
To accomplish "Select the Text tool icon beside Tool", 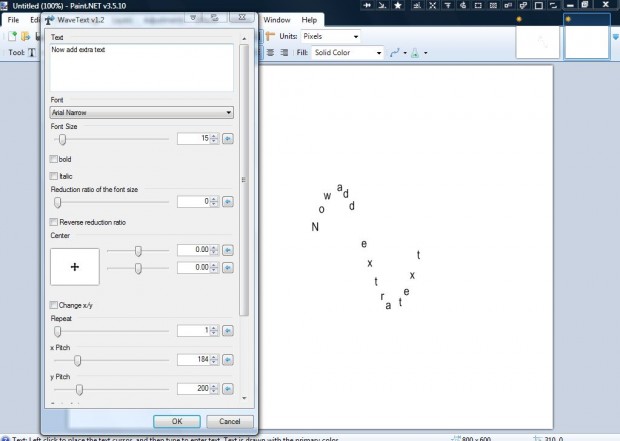I will (x=32, y=53).
